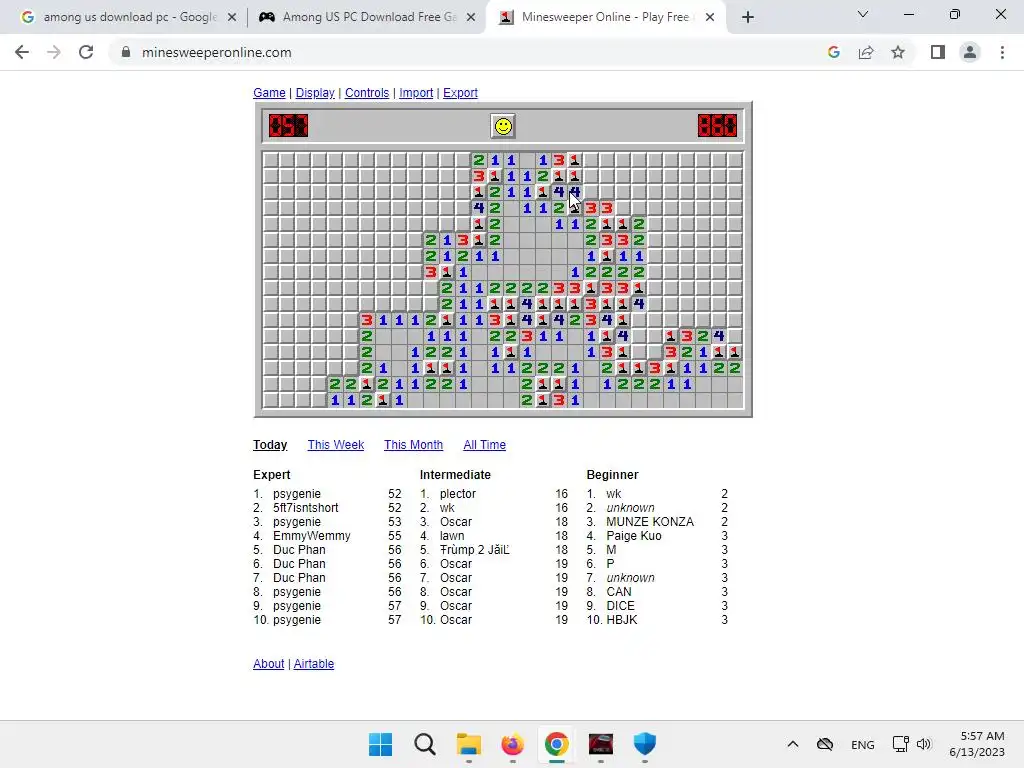Click beginner leaderboard entry Paige Kuo
This screenshot has height=768, width=1024.
pyautogui.click(x=633, y=536)
